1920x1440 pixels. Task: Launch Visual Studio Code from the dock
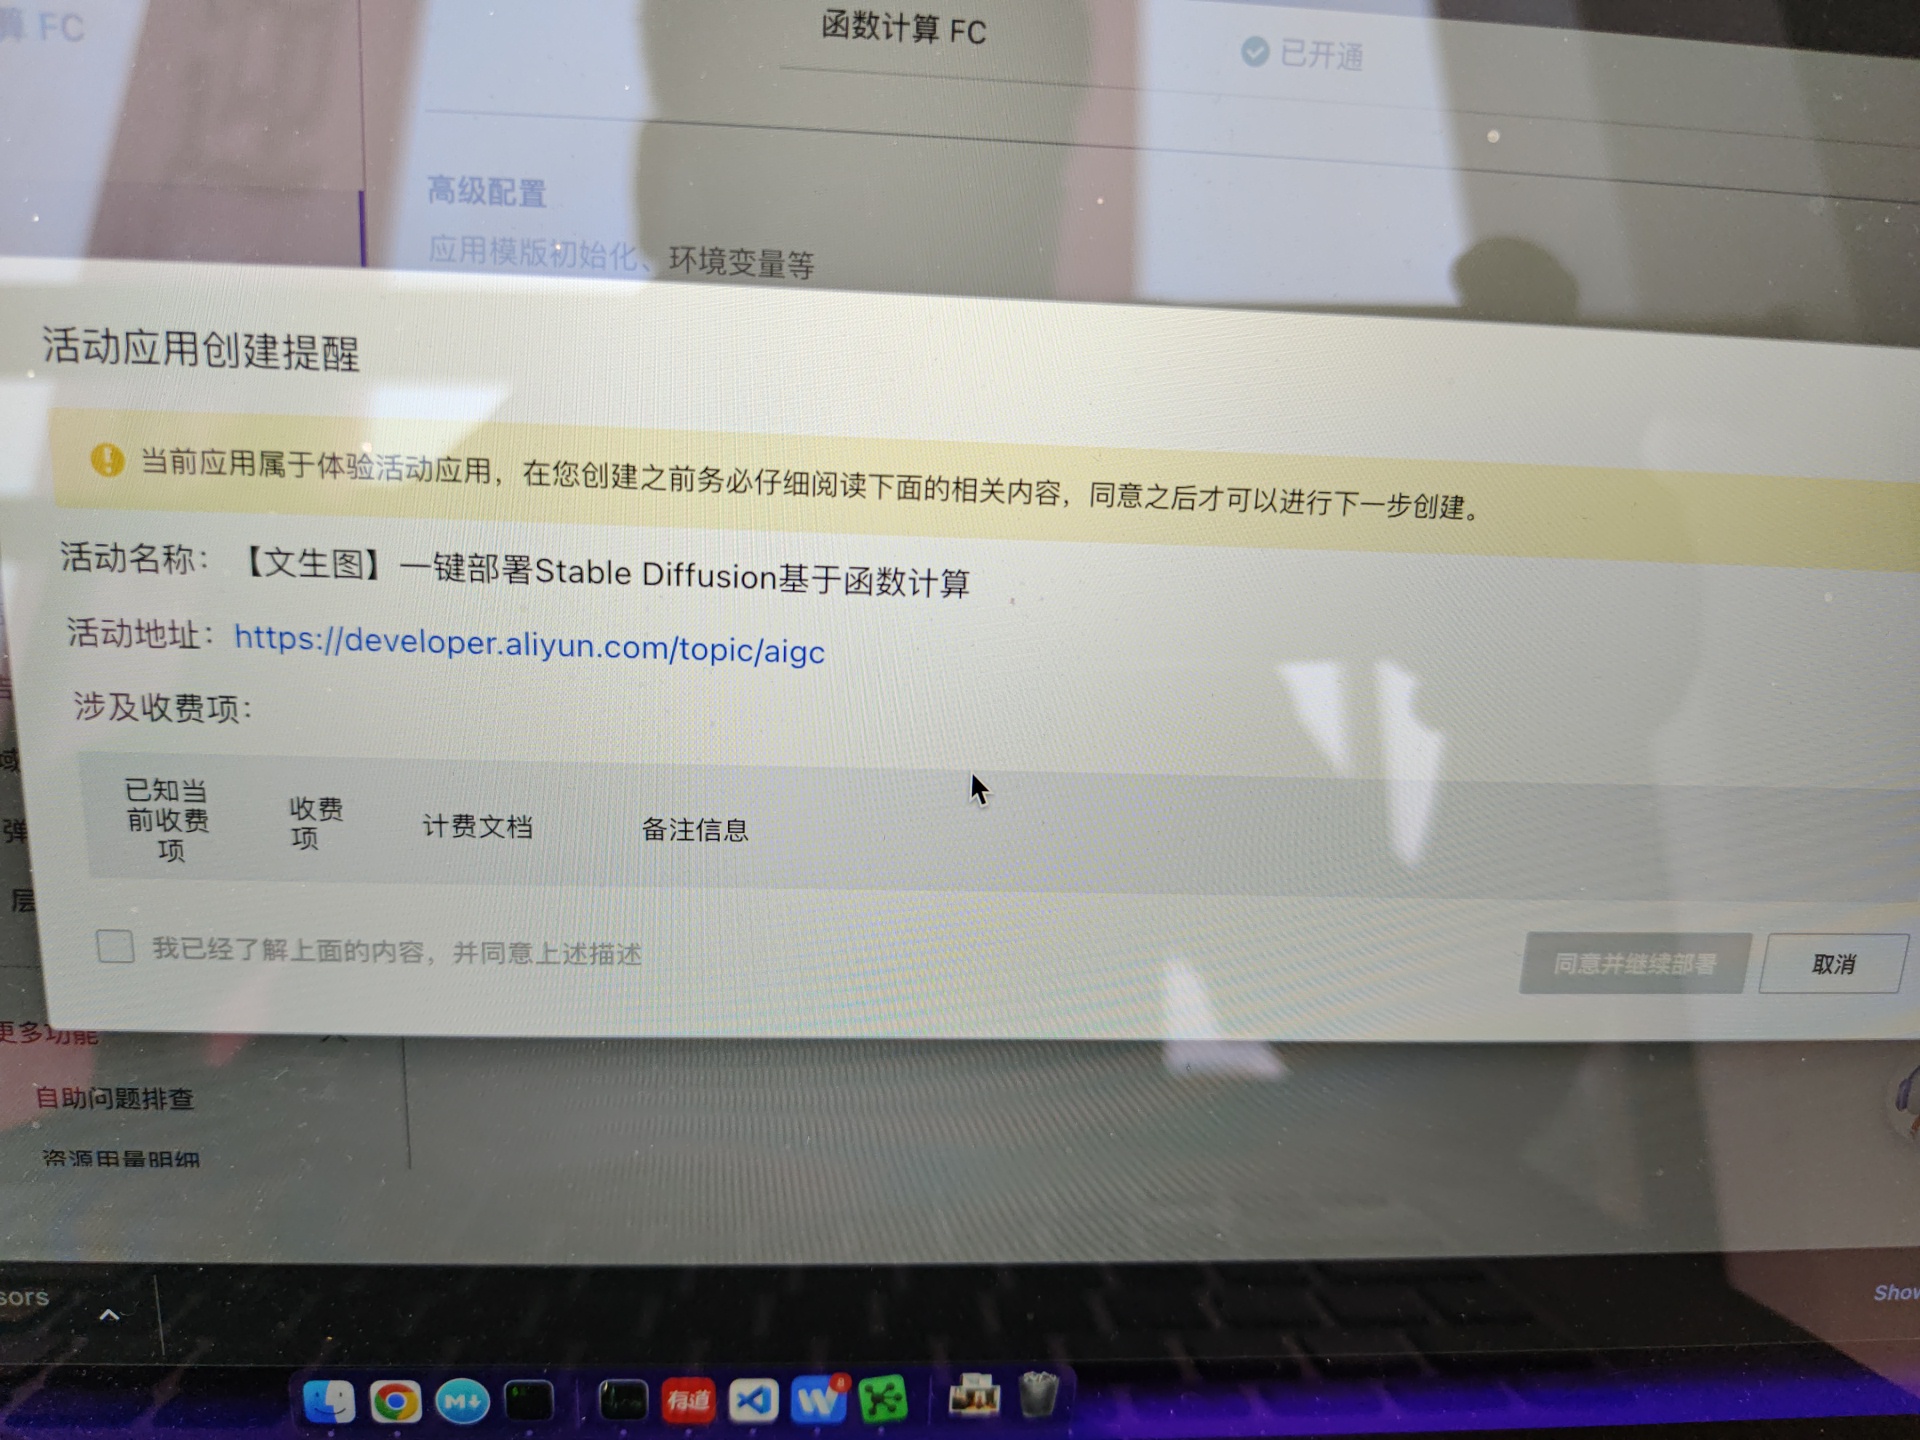point(753,1400)
